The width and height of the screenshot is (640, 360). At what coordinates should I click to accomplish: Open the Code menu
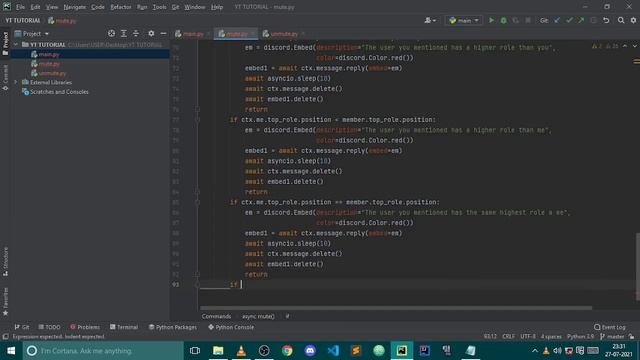pos(98,7)
